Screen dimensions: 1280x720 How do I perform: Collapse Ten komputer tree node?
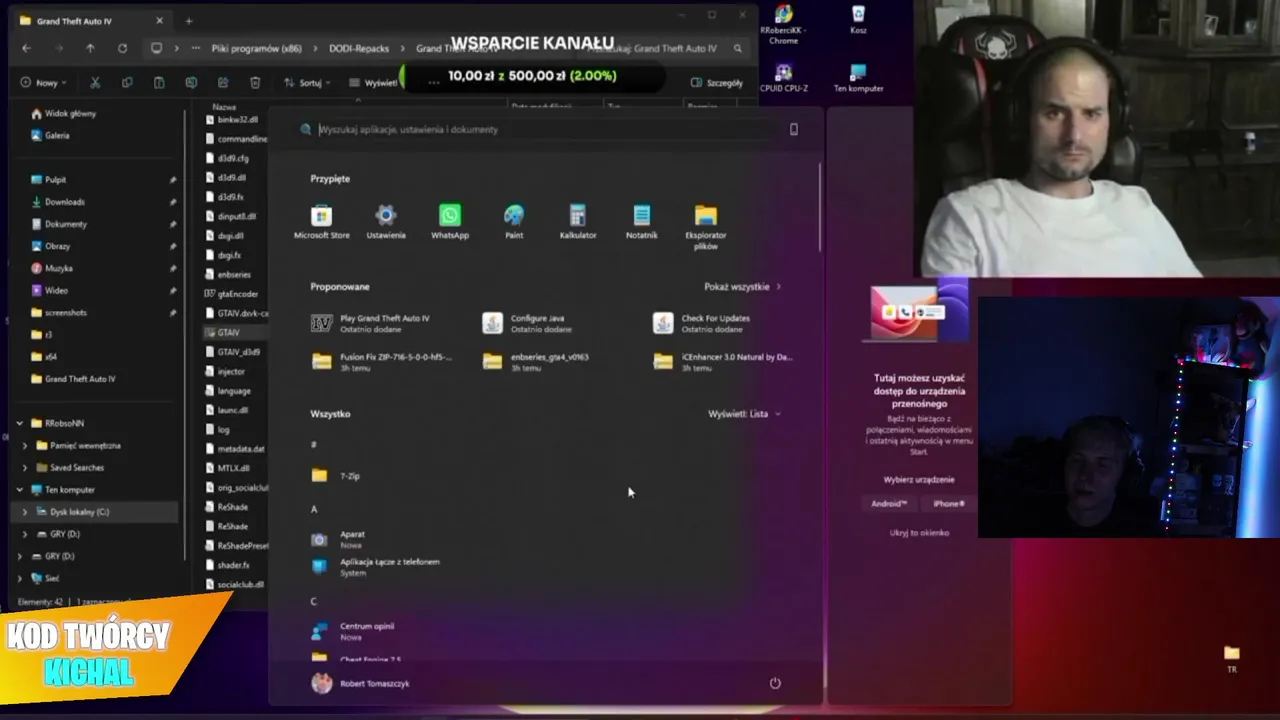(20, 490)
